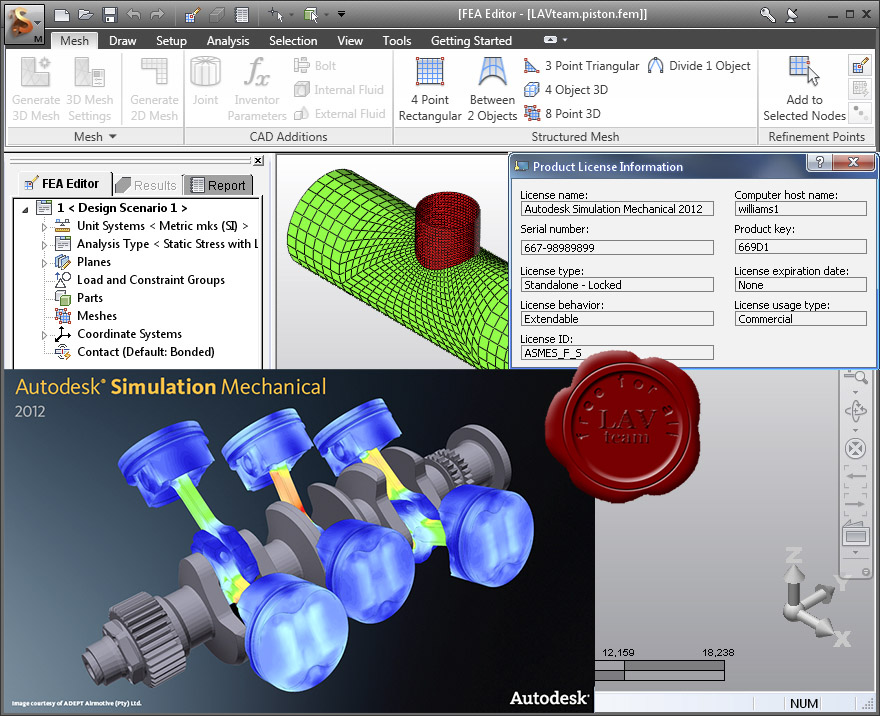Save file with floppy disk icon
The image size is (880, 716).
point(109,15)
